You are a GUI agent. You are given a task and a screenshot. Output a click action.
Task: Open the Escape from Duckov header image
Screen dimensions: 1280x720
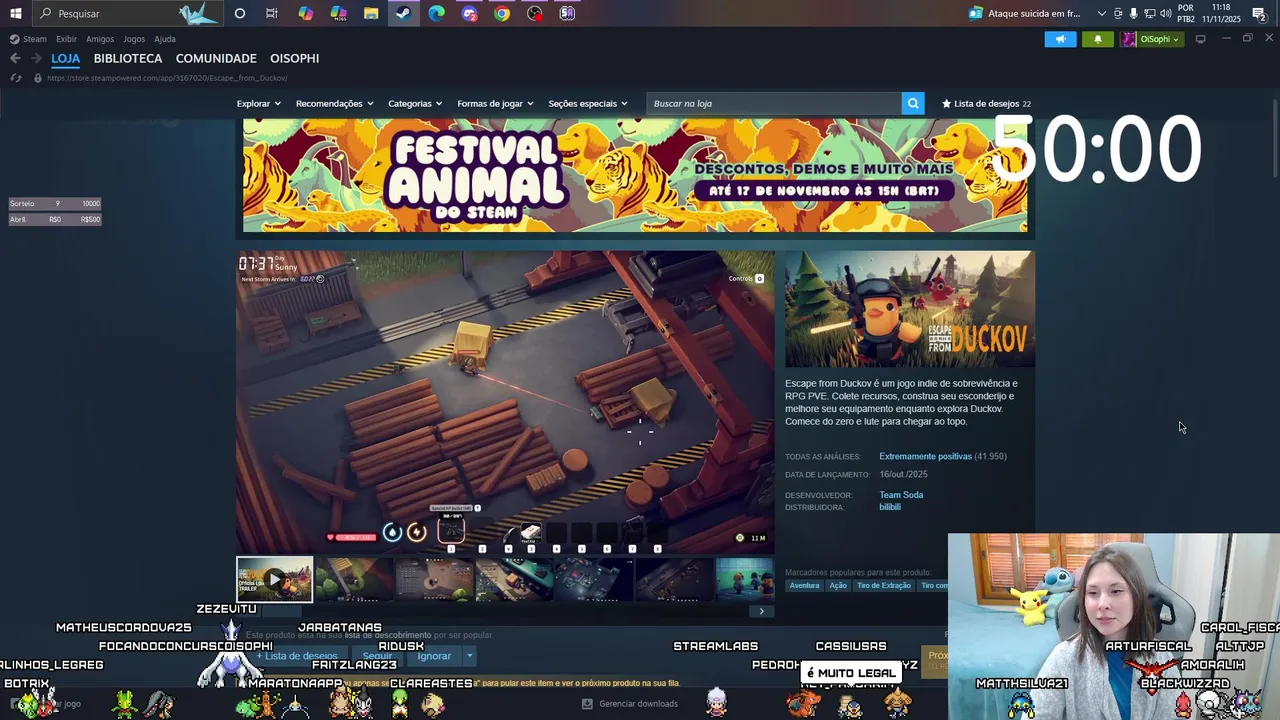(909, 309)
